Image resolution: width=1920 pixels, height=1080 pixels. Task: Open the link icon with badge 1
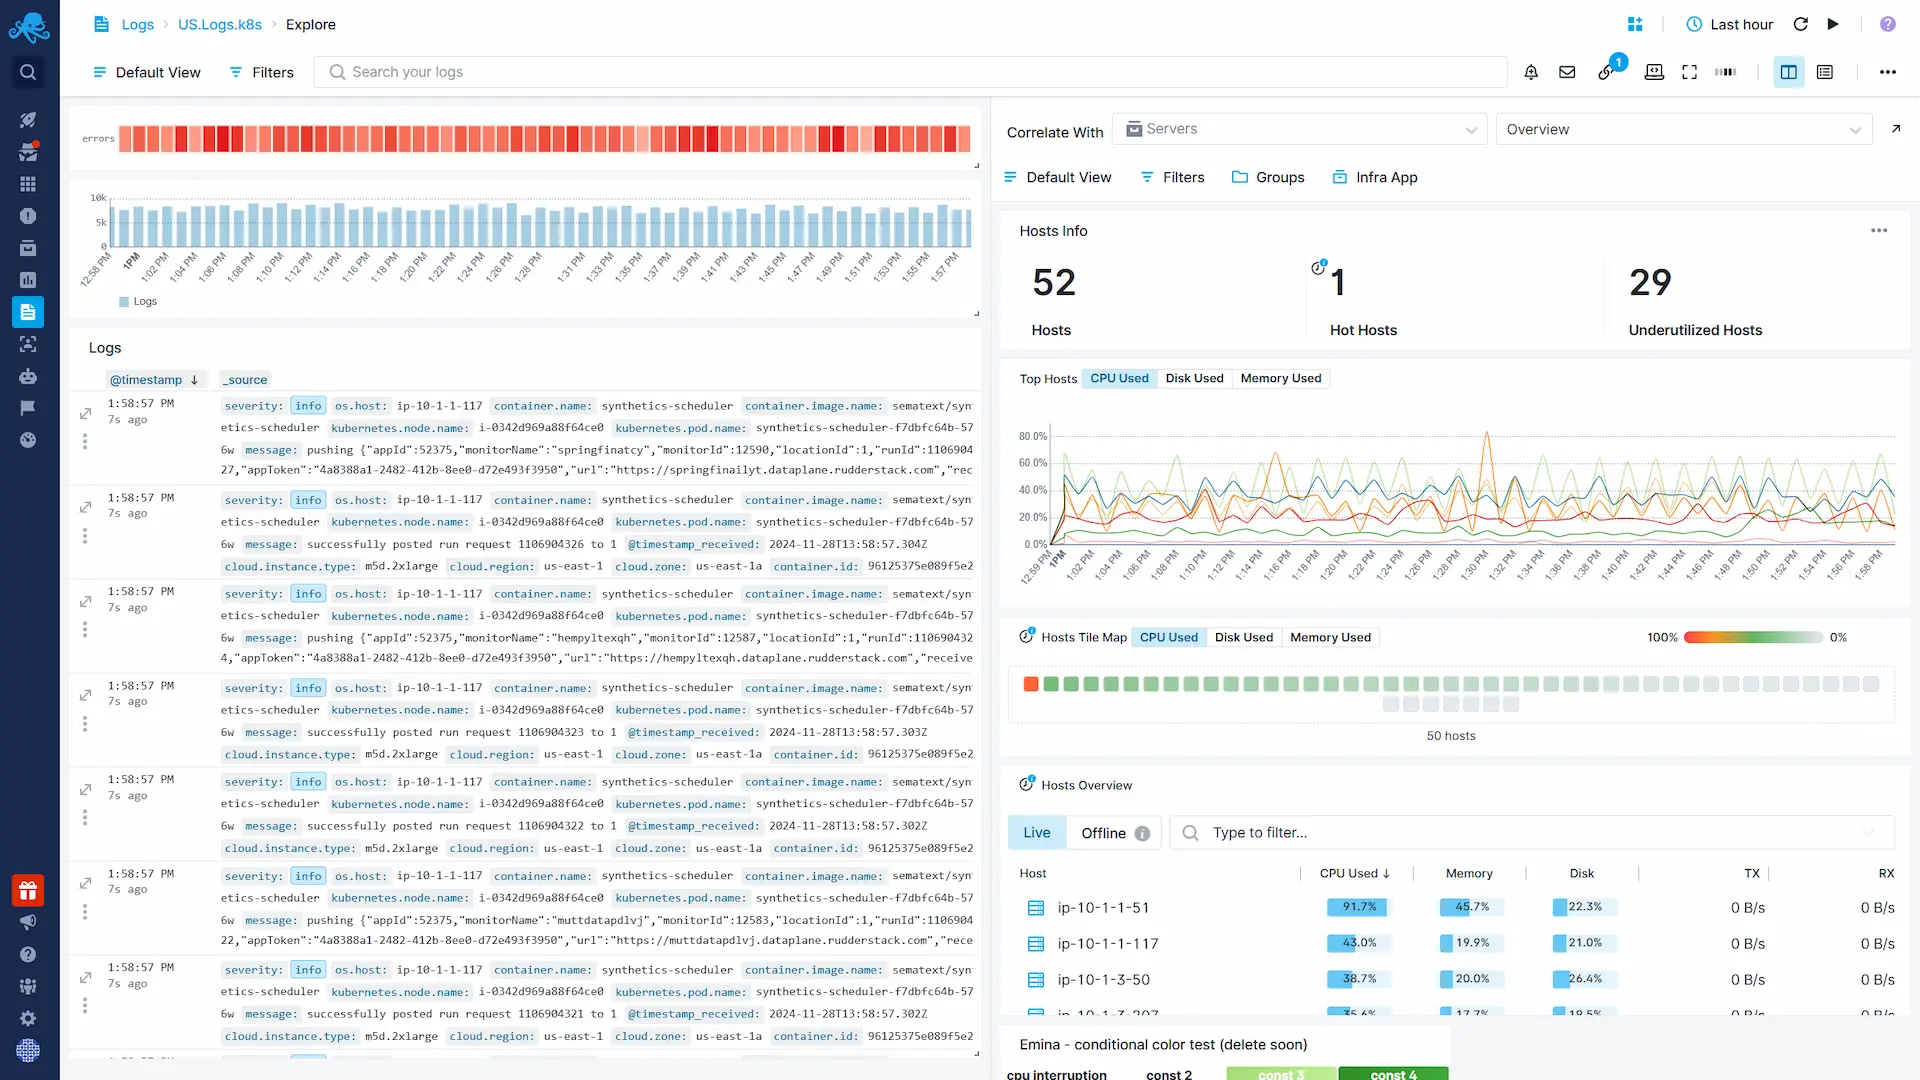(1606, 72)
